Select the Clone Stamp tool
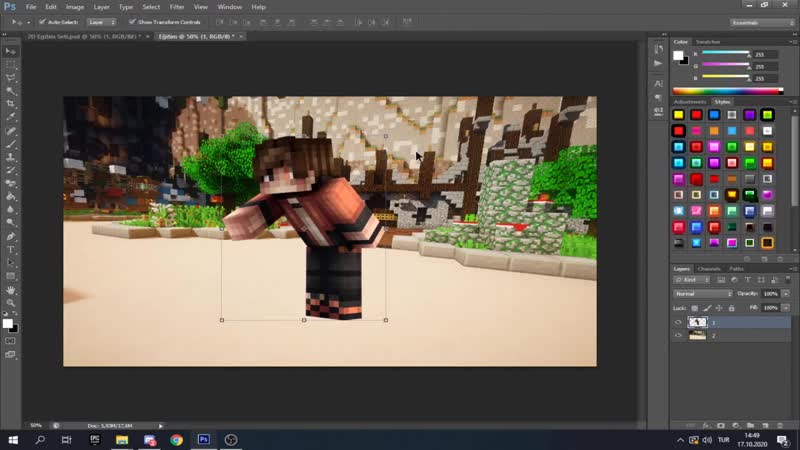The image size is (800, 450). (x=10, y=157)
